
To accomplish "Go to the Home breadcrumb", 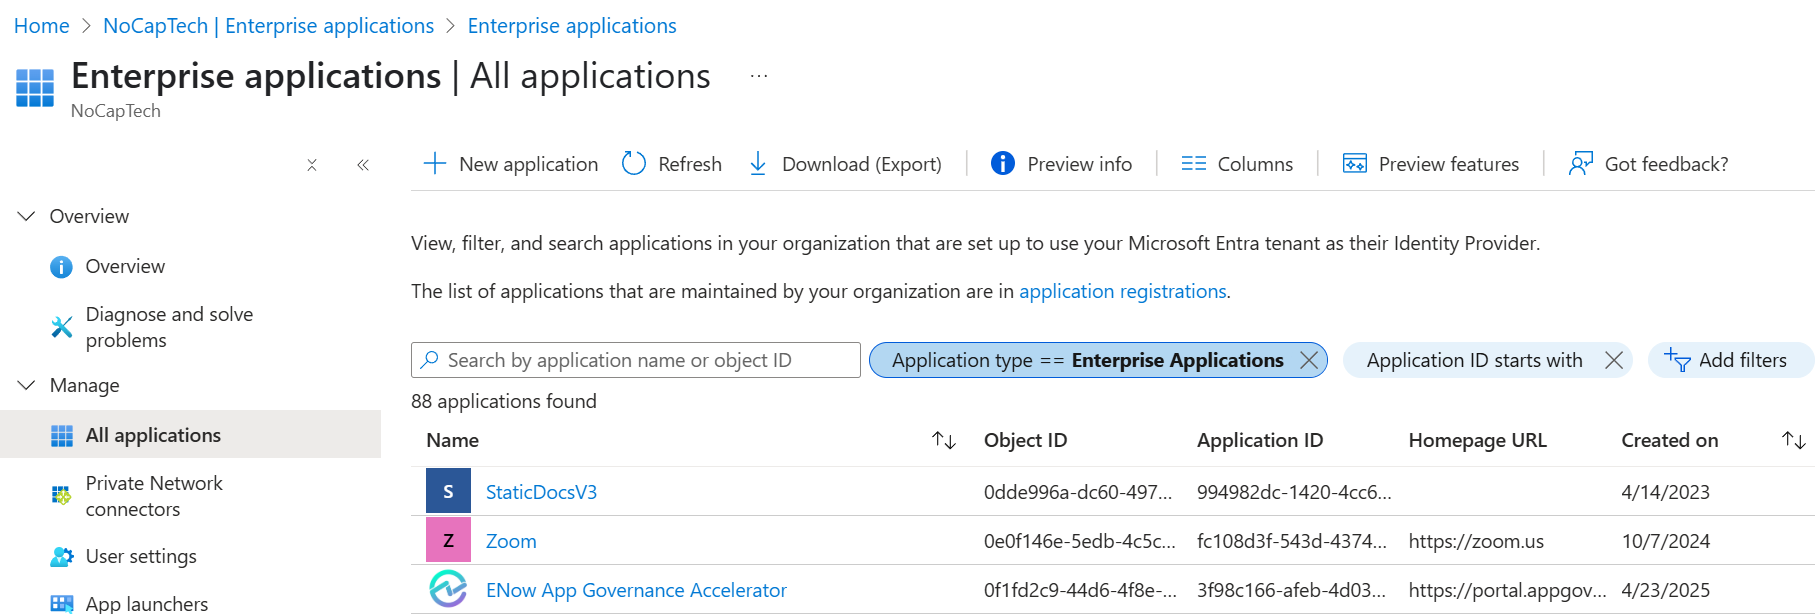I will pos(42,26).
